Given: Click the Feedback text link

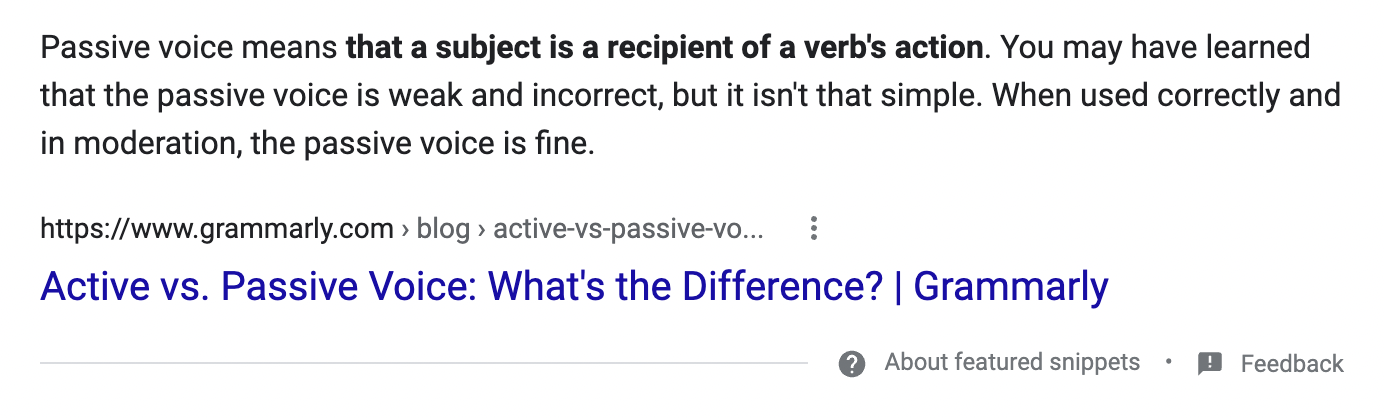Looking at the screenshot, I should tap(1292, 363).
